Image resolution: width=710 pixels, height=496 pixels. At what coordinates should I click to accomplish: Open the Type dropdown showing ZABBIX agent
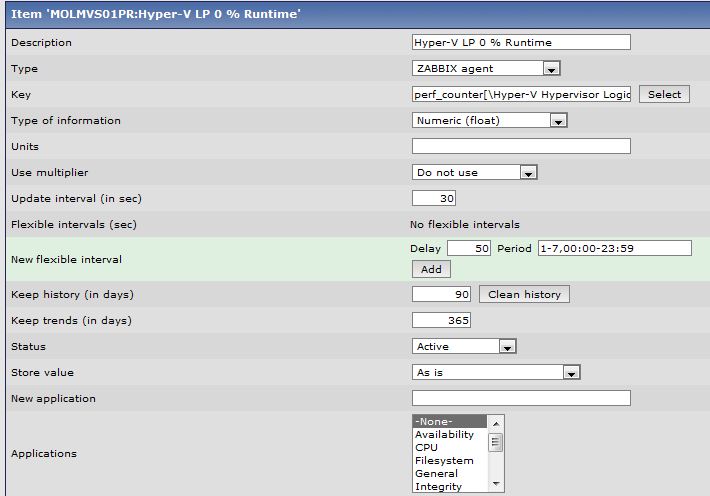(x=486, y=69)
